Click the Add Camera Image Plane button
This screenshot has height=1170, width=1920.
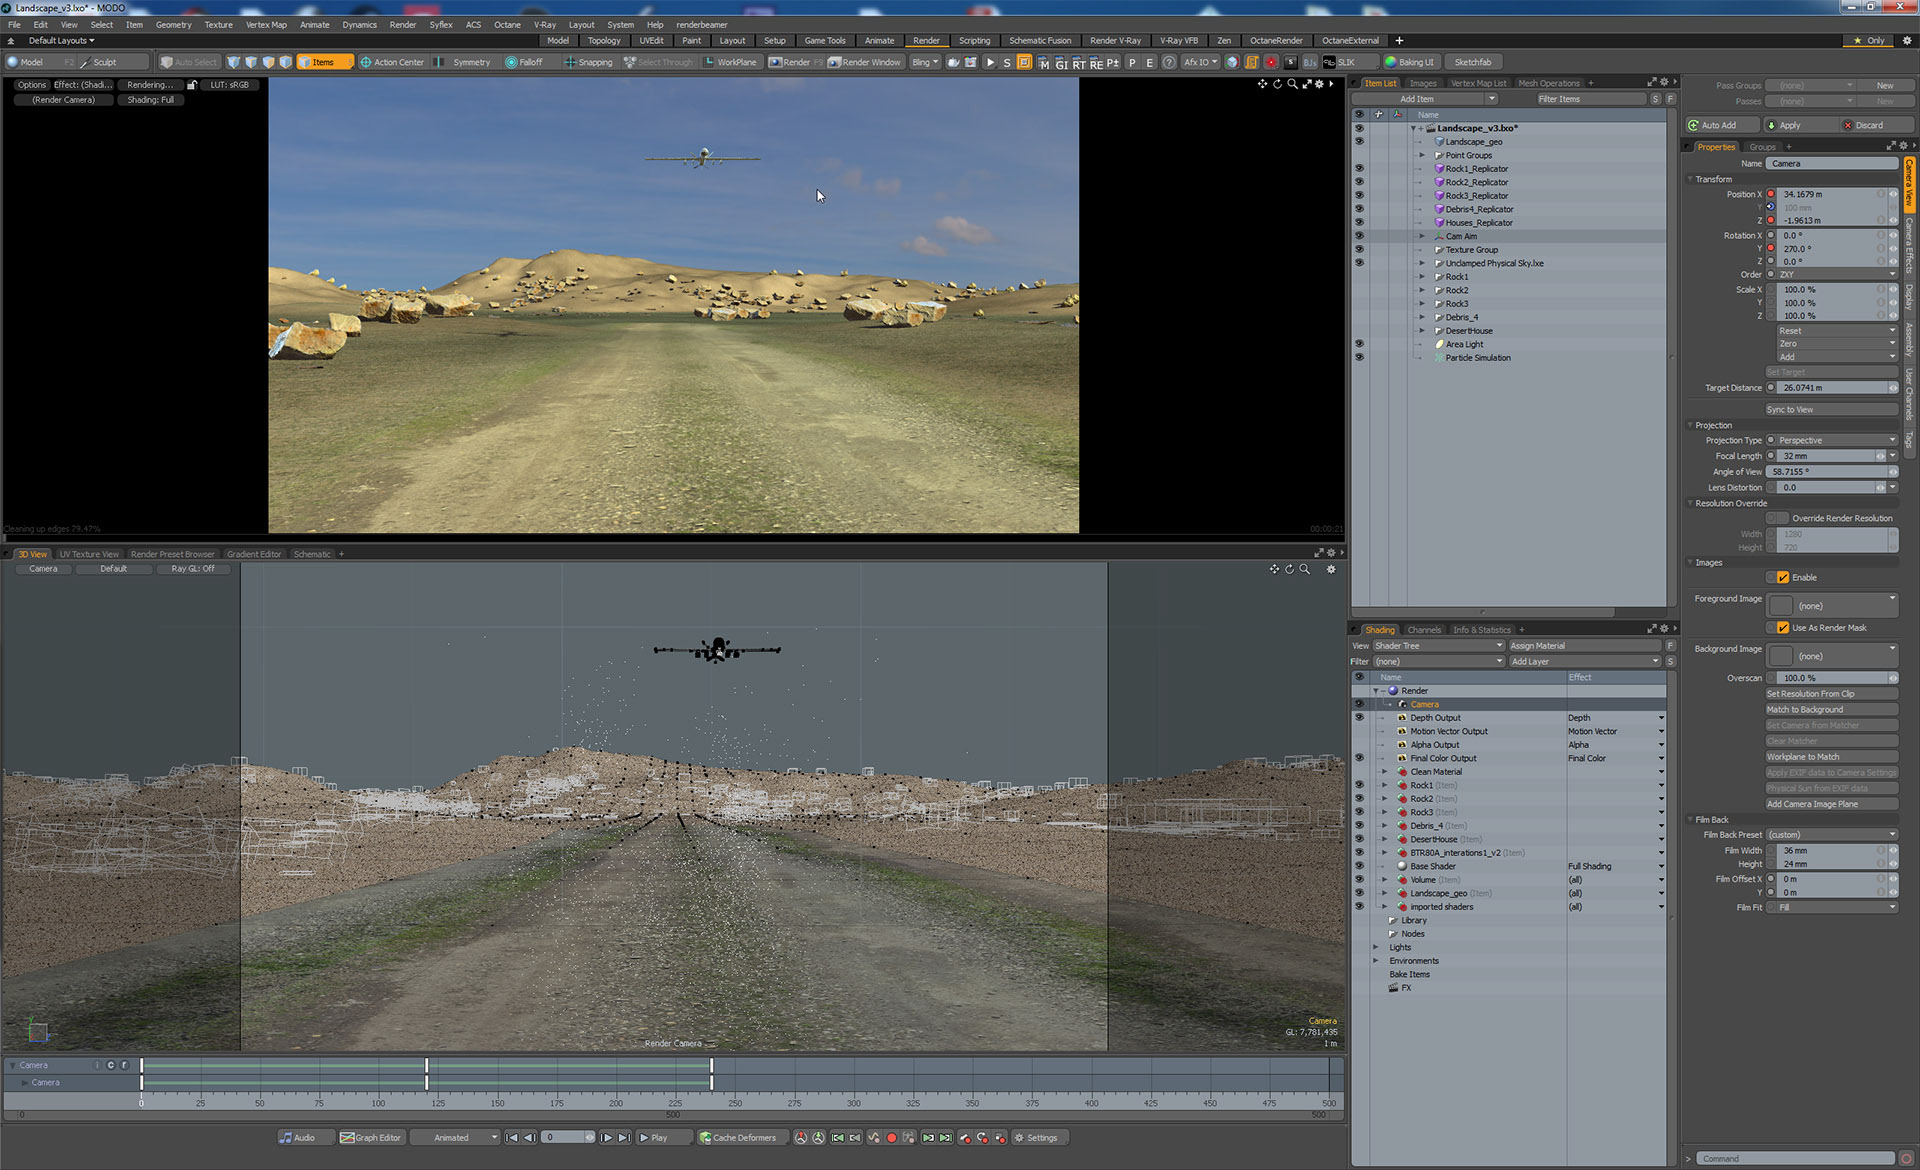point(1830,804)
